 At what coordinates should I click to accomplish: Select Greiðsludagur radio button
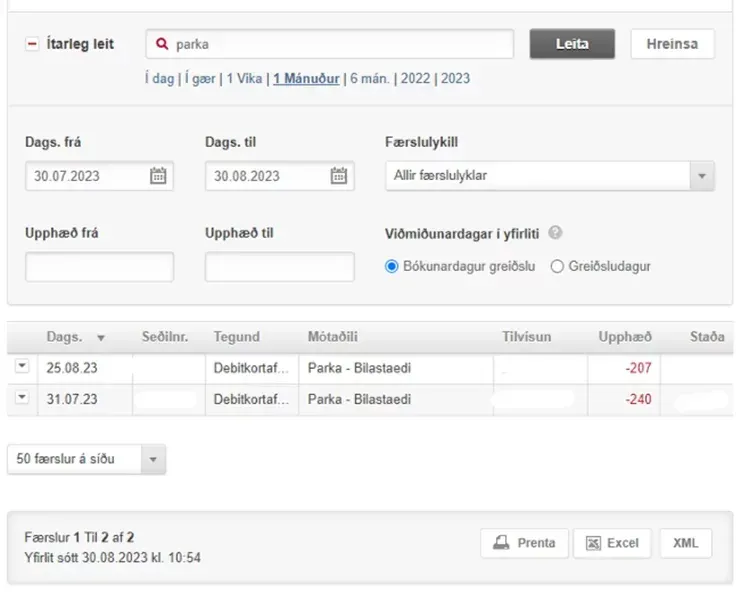(x=558, y=267)
